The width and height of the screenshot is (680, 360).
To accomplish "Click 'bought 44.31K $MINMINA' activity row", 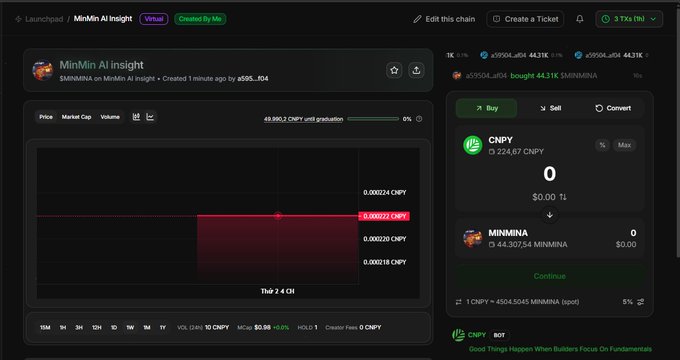I will [547, 75].
